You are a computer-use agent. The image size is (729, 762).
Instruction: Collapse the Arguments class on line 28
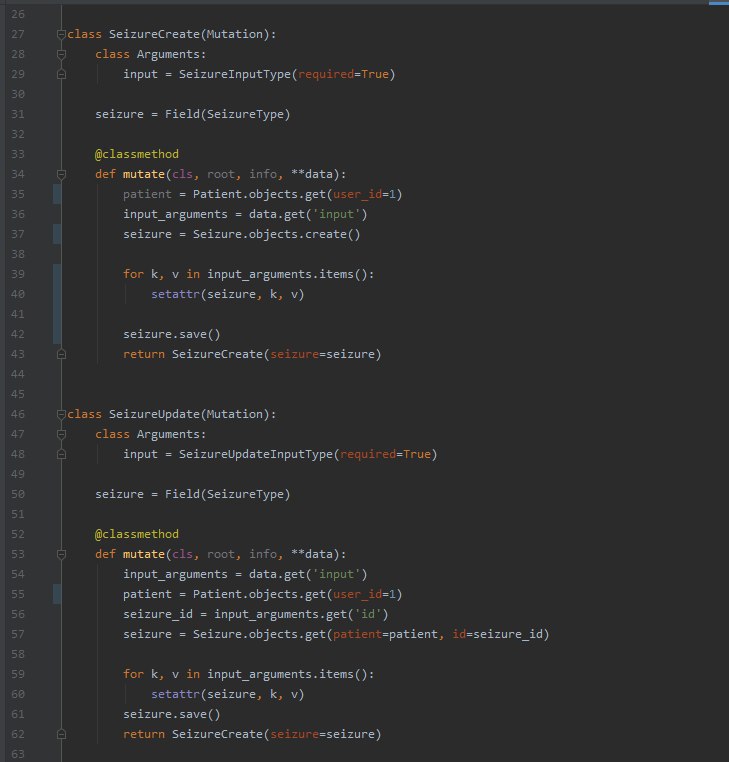click(x=61, y=54)
